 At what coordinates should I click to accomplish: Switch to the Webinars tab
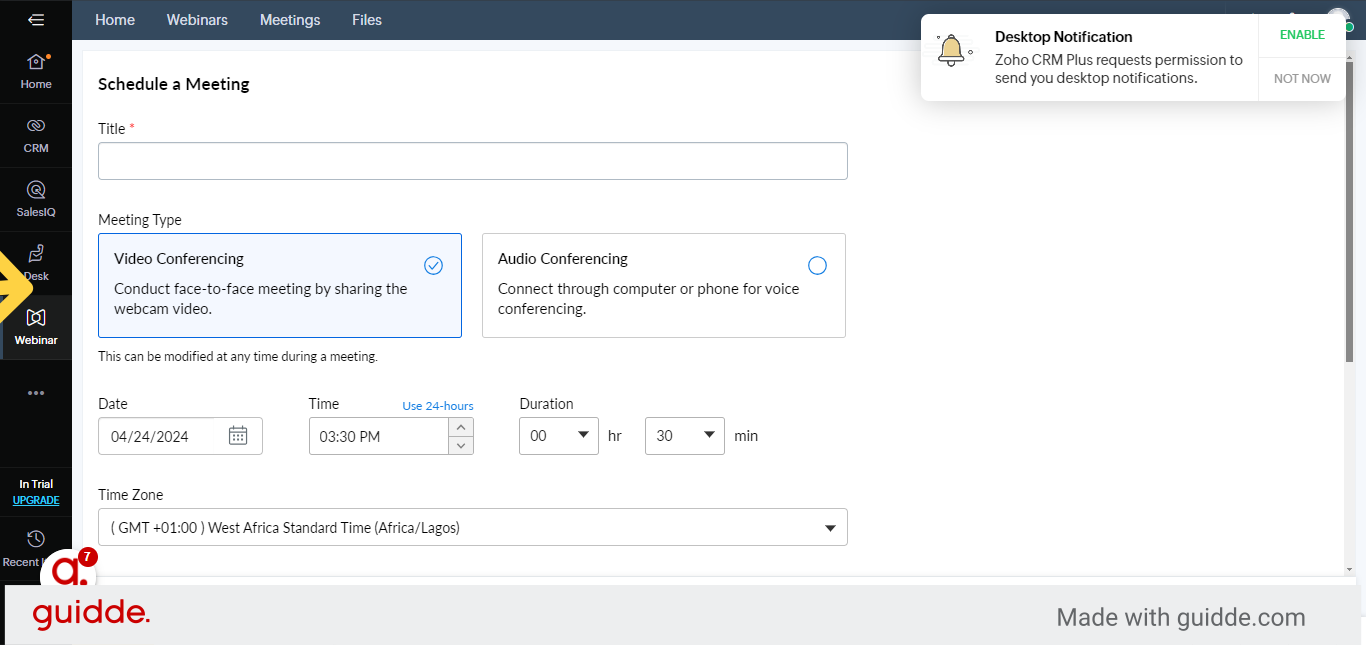click(x=197, y=20)
